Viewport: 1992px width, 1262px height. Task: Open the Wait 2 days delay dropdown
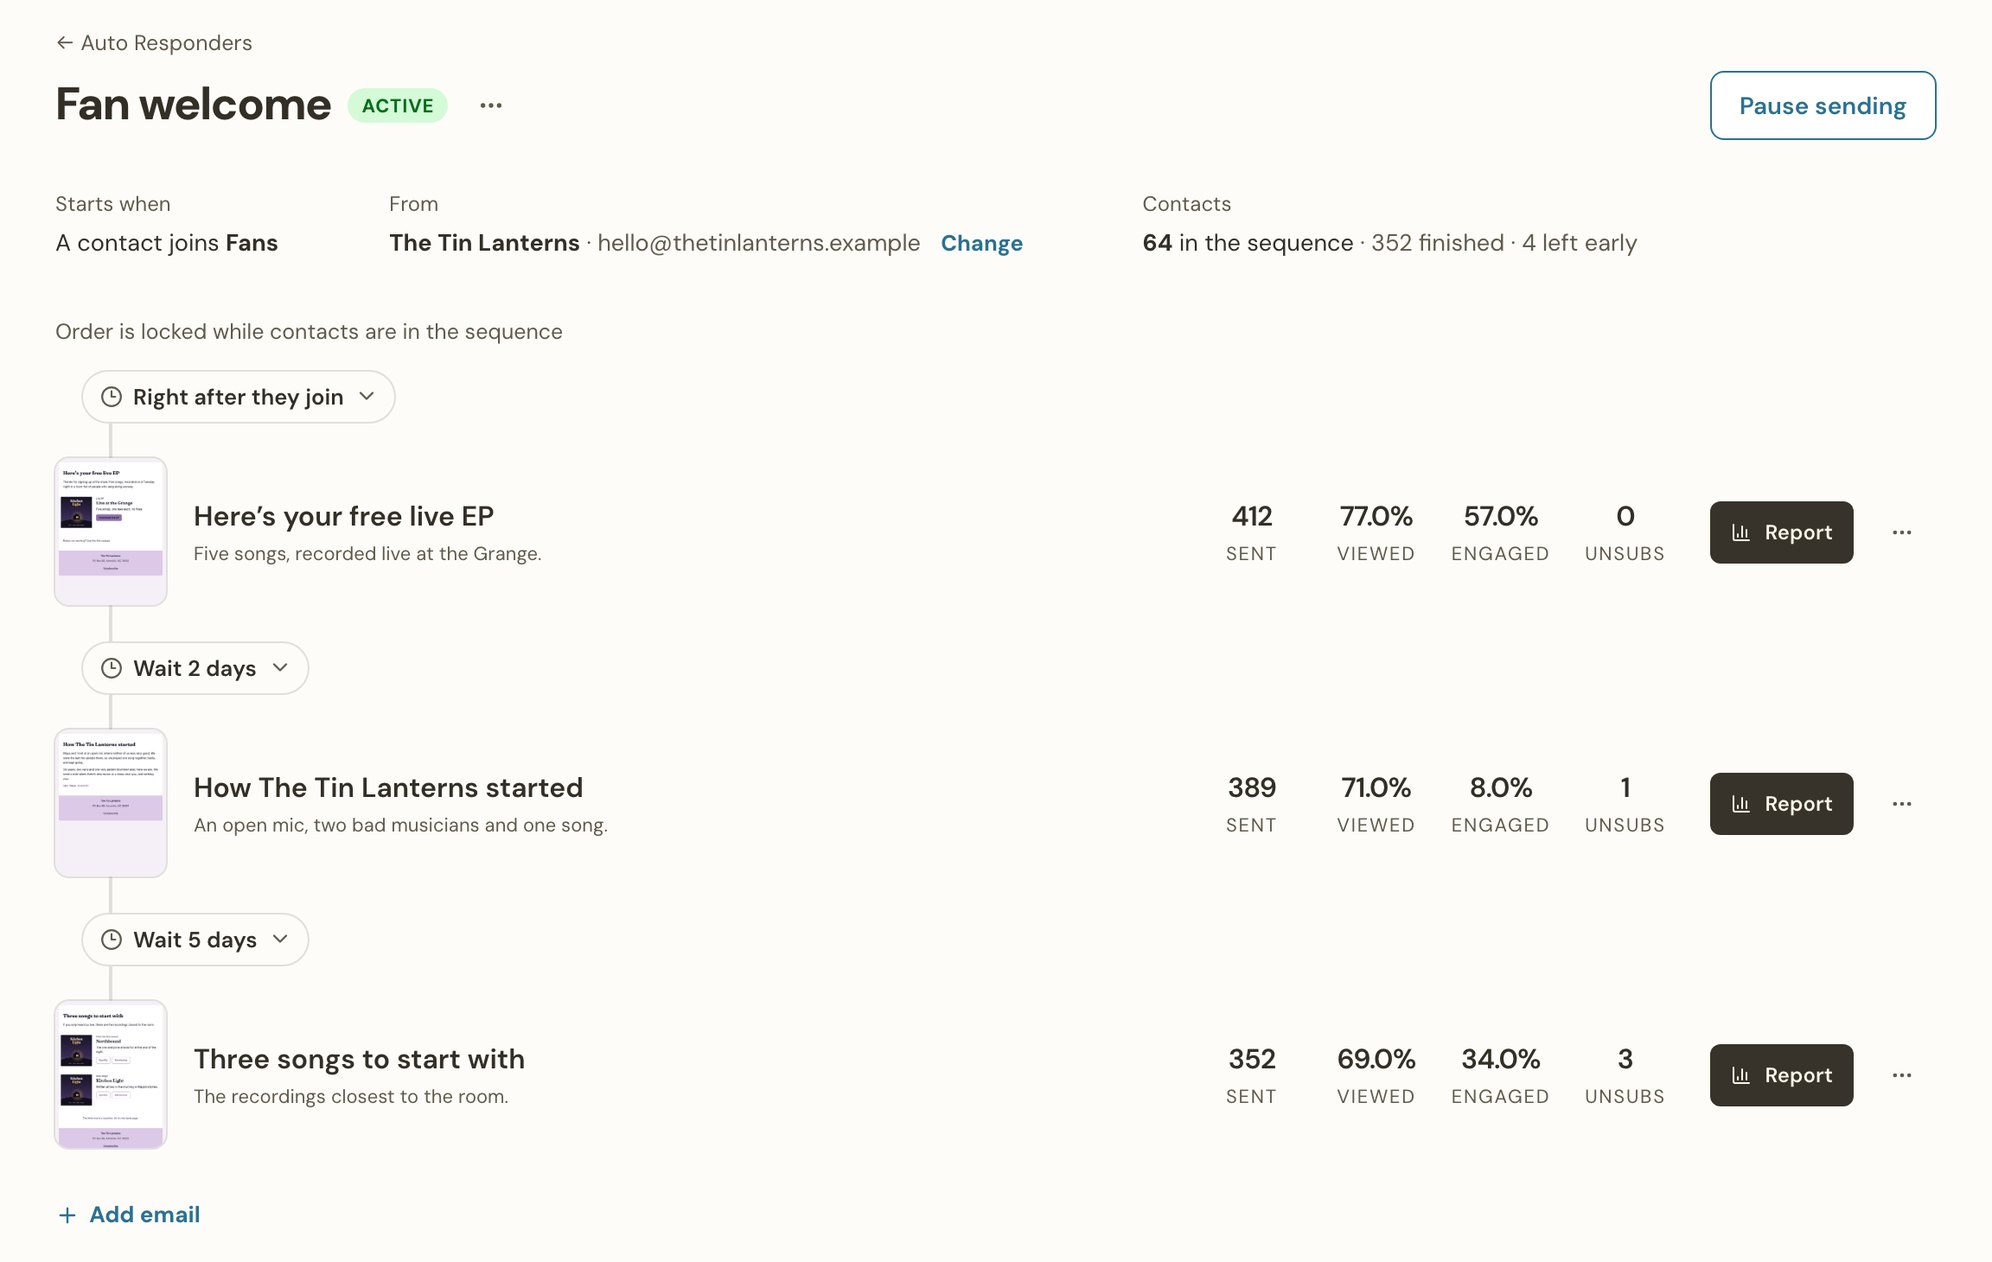(x=195, y=668)
